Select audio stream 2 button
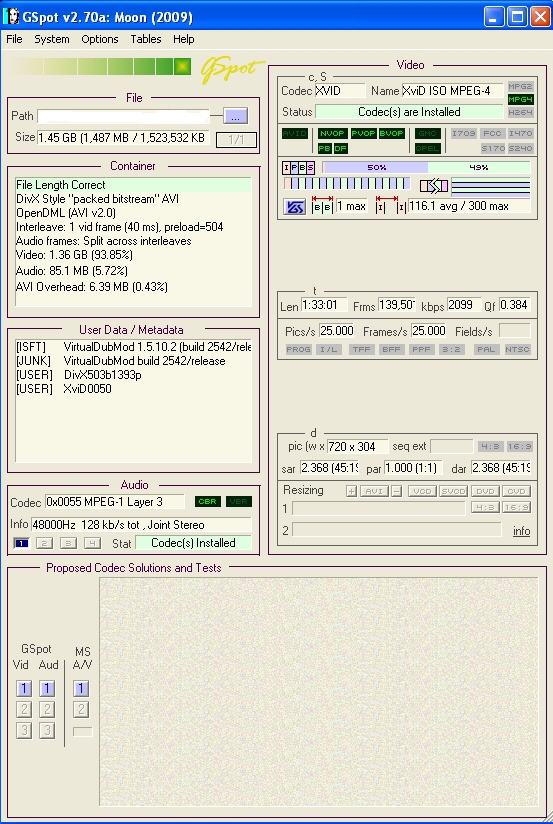Viewport: 553px width, 824px height. click(45, 543)
